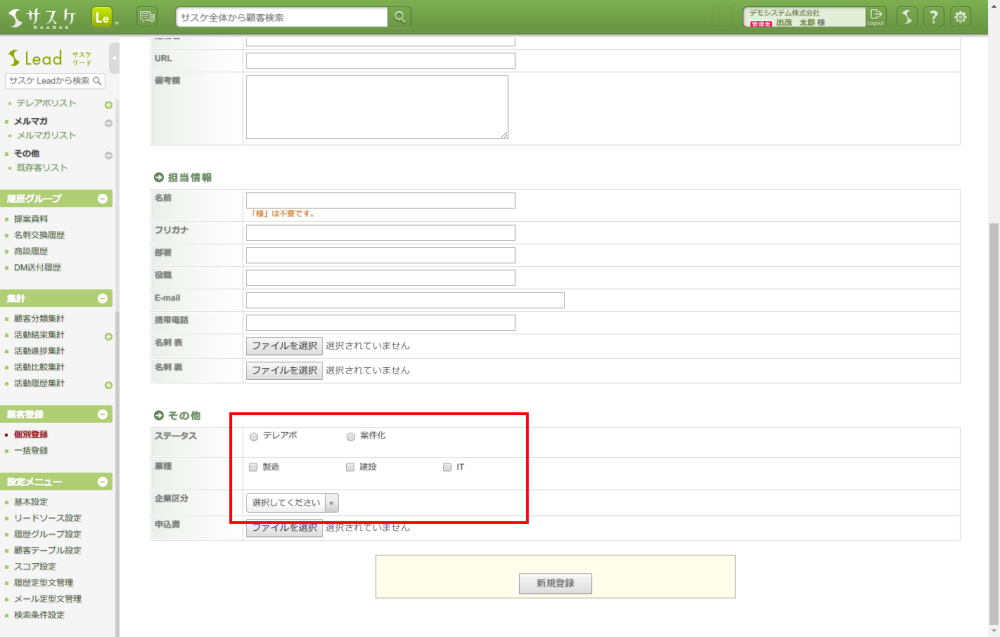Click ファイルを選択 for 名刺 表

tap(284, 345)
